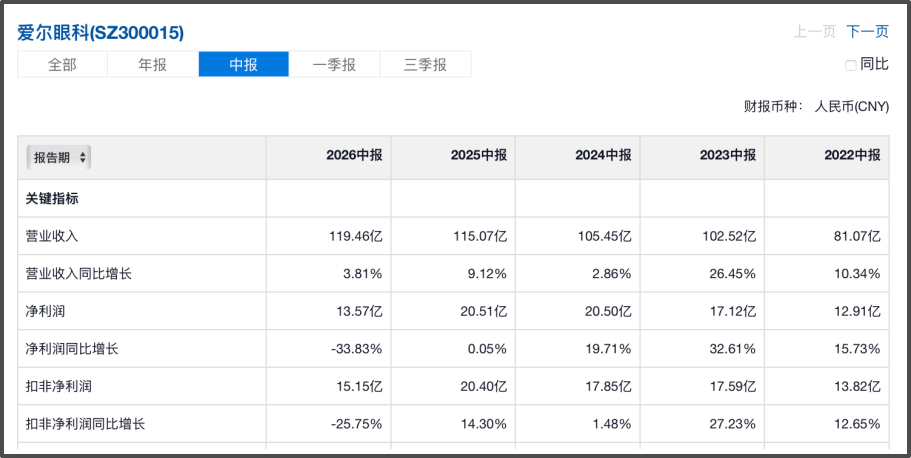This screenshot has height=458, width=911.
Task: Click the 上一页 page link
Action: click(x=815, y=31)
